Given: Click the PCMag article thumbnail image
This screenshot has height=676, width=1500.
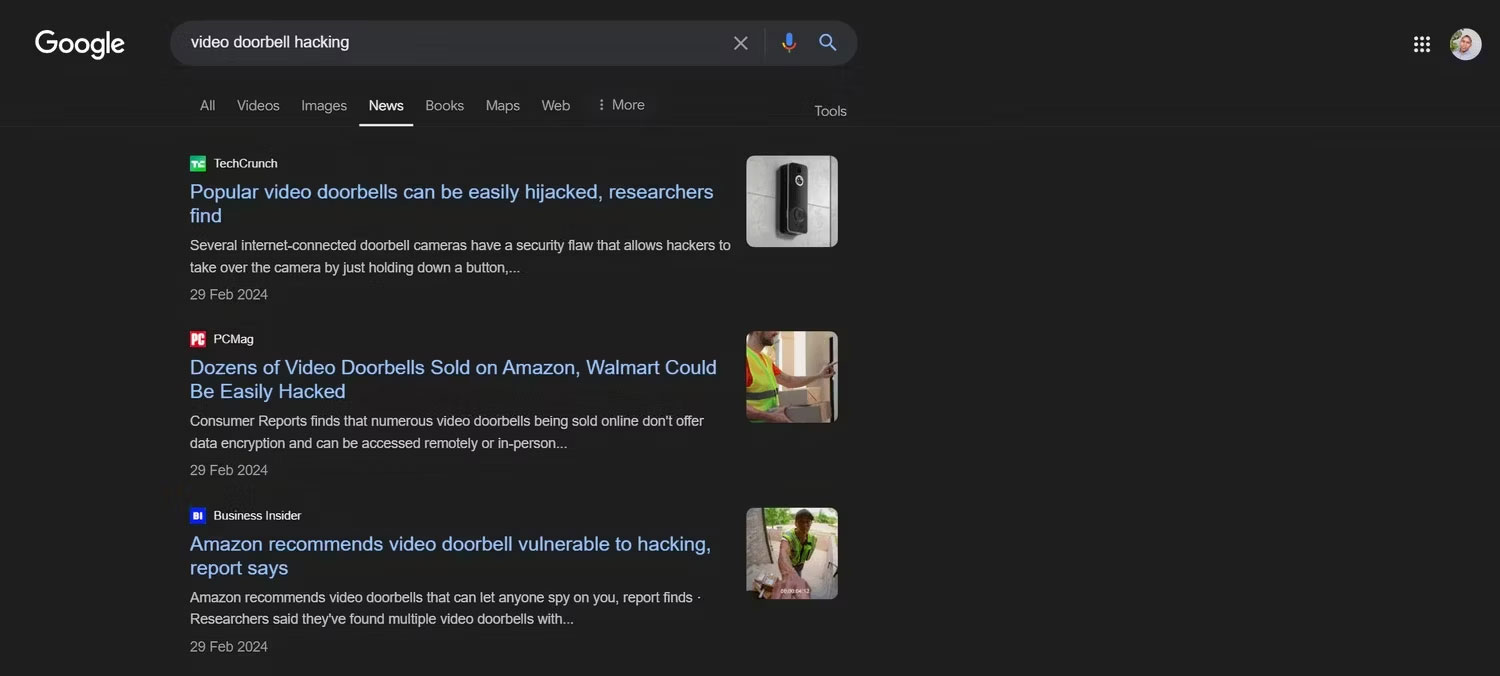Looking at the screenshot, I should pyautogui.click(x=792, y=377).
